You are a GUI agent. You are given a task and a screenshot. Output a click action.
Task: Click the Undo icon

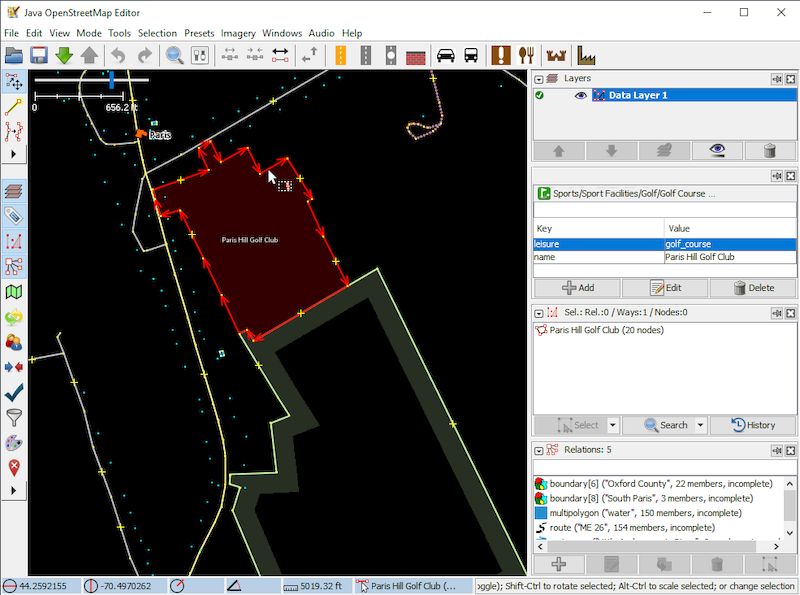click(x=118, y=55)
